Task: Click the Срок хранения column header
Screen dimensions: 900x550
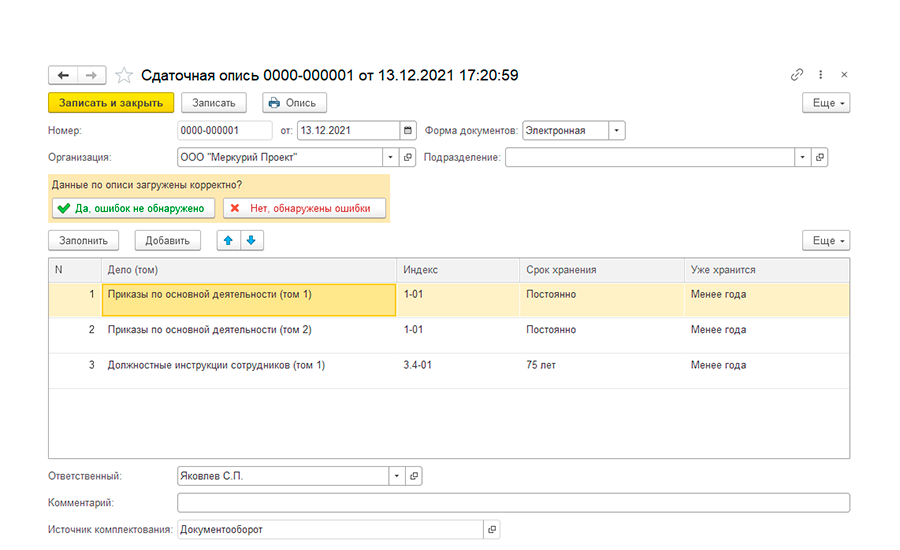Action: [602, 270]
